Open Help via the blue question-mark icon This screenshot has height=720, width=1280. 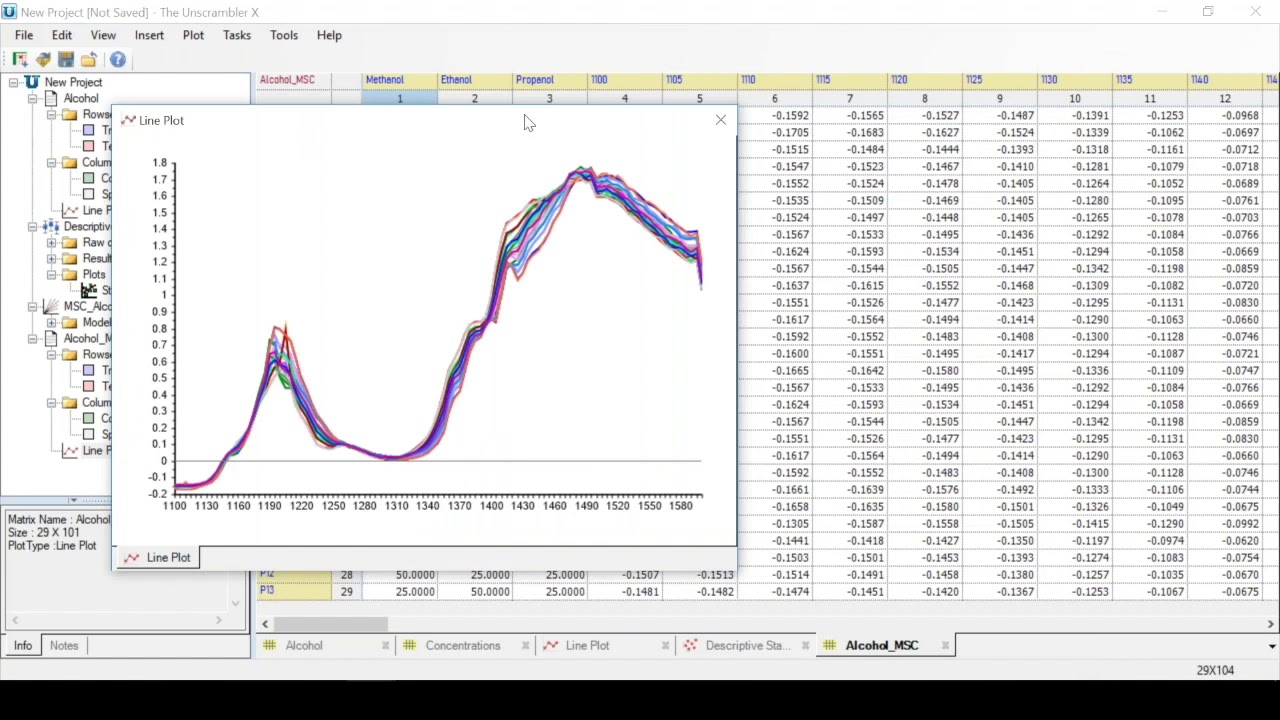pos(118,60)
